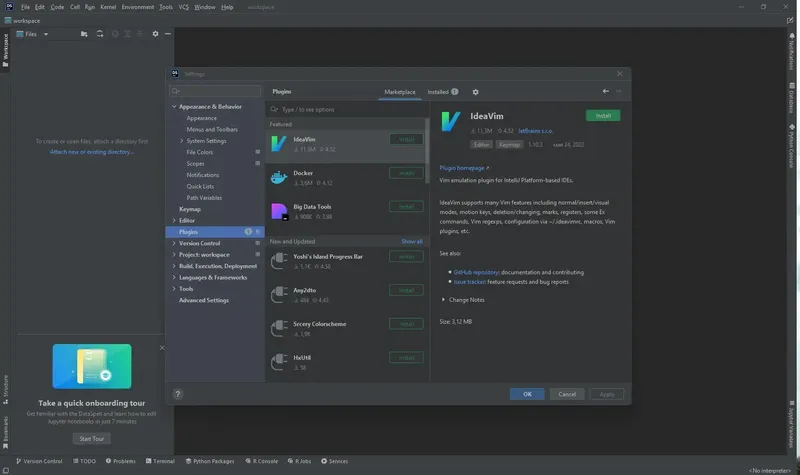The height and width of the screenshot is (475, 800).
Task: Open the Kernel menu
Action: tap(108, 7)
